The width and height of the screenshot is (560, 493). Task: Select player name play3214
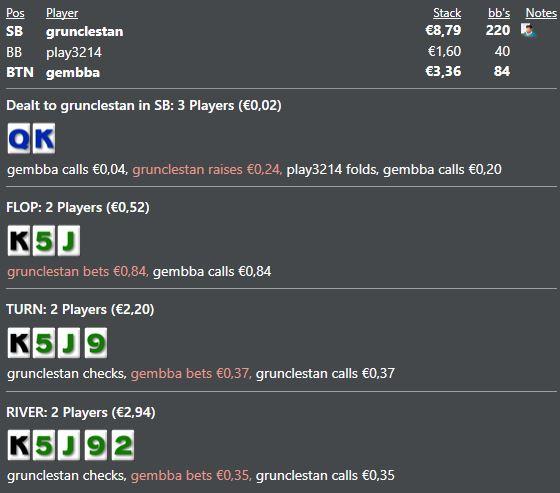(x=74, y=53)
